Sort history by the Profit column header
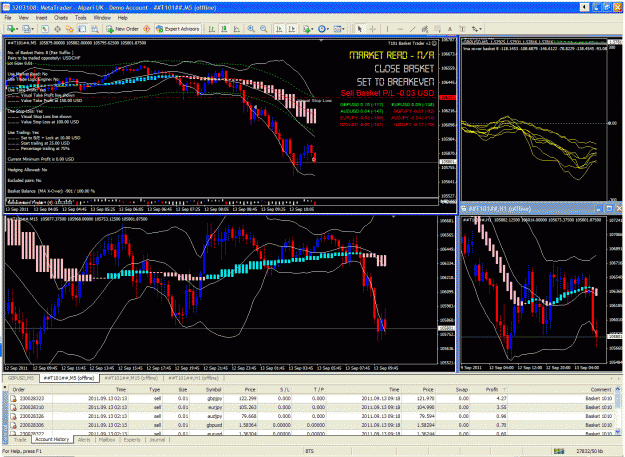 (x=491, y=390)
